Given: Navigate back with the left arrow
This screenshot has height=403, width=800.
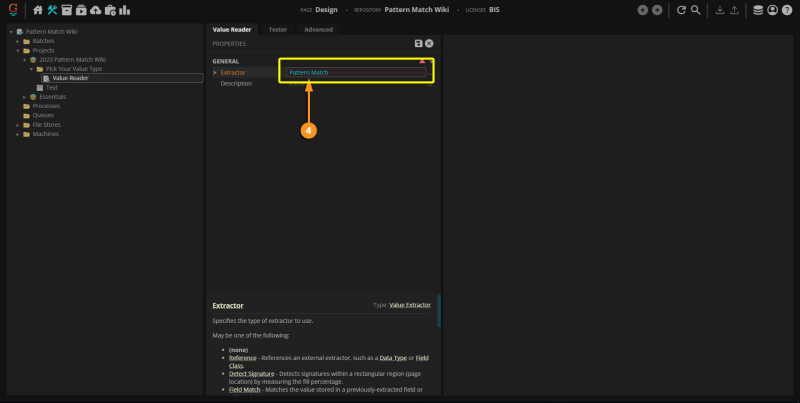Looking at the screenshot, I should (643, 10).
